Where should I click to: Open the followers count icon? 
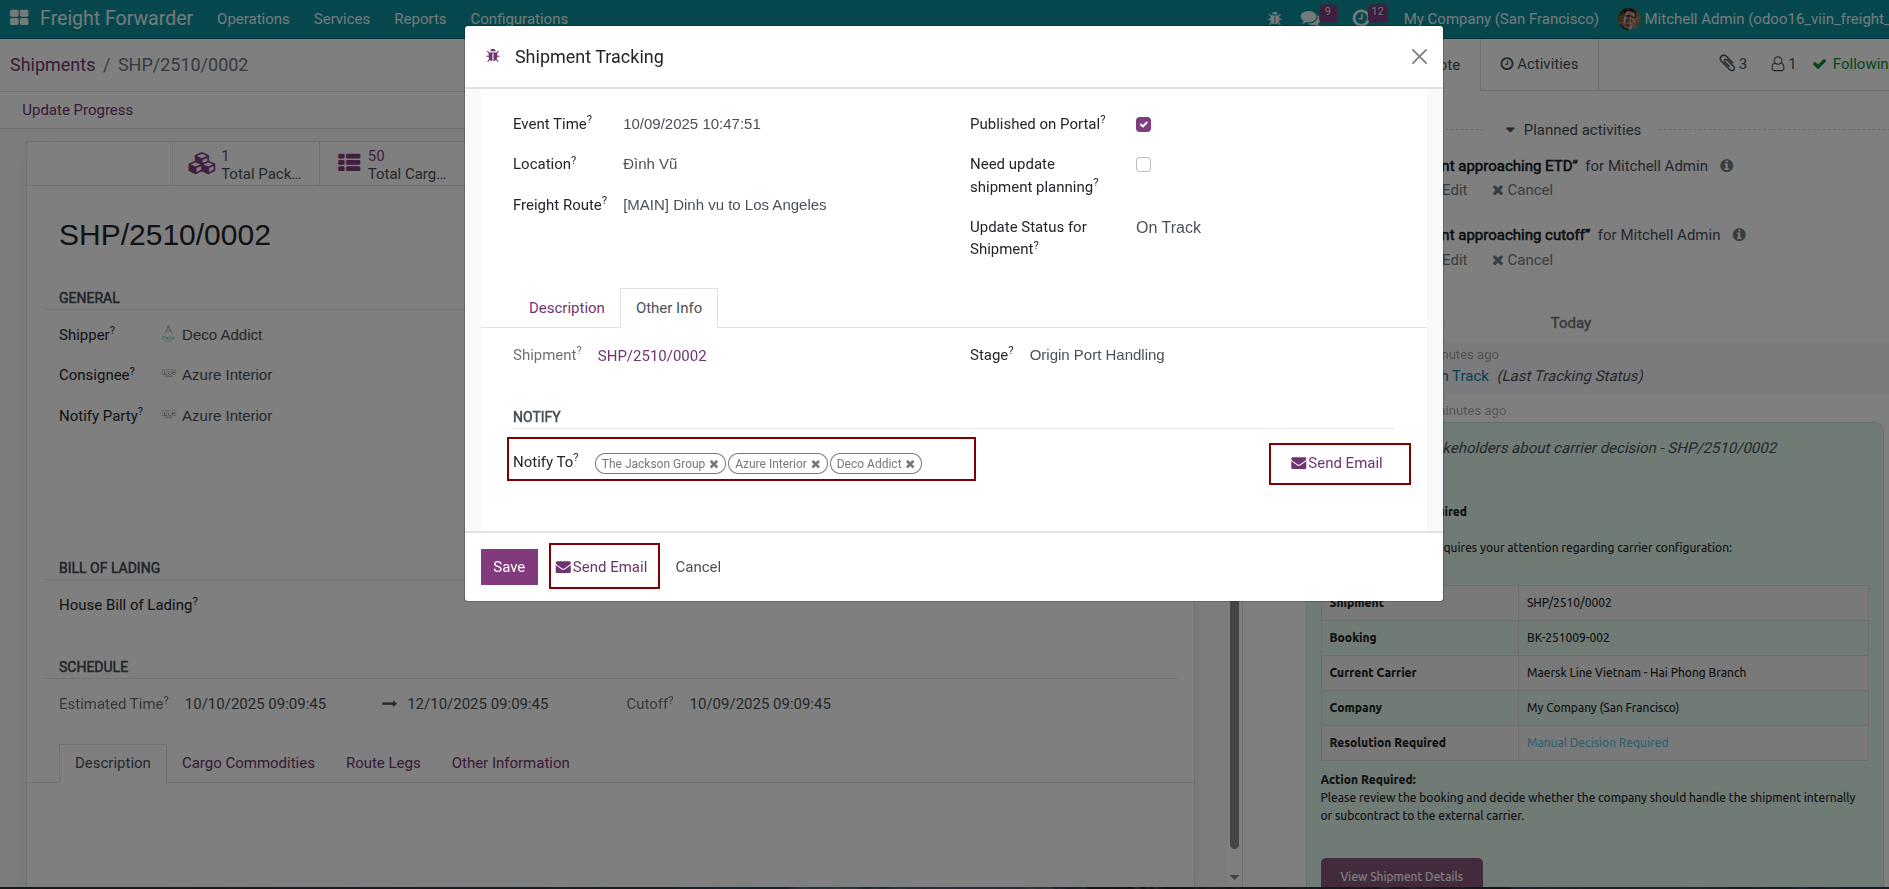(x=1783, y=64)
